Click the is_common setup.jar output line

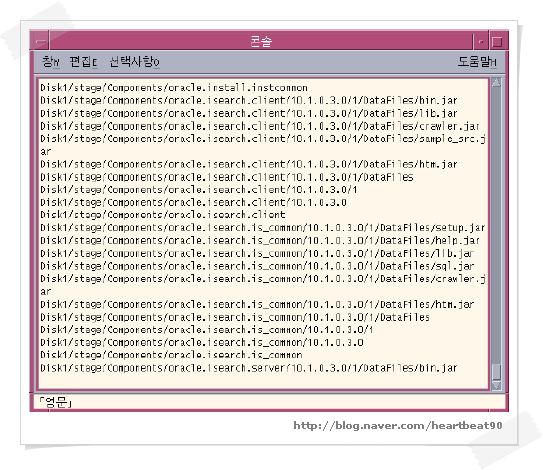point(262,228)
